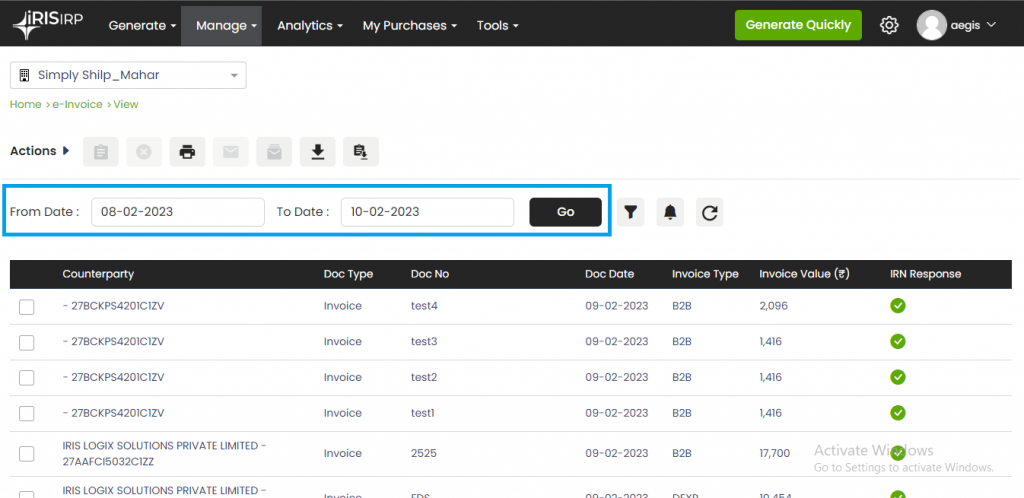Tick the checkbox for invoice test4
The width and height of the screenshot is (1024, 498).
(27, 306)
